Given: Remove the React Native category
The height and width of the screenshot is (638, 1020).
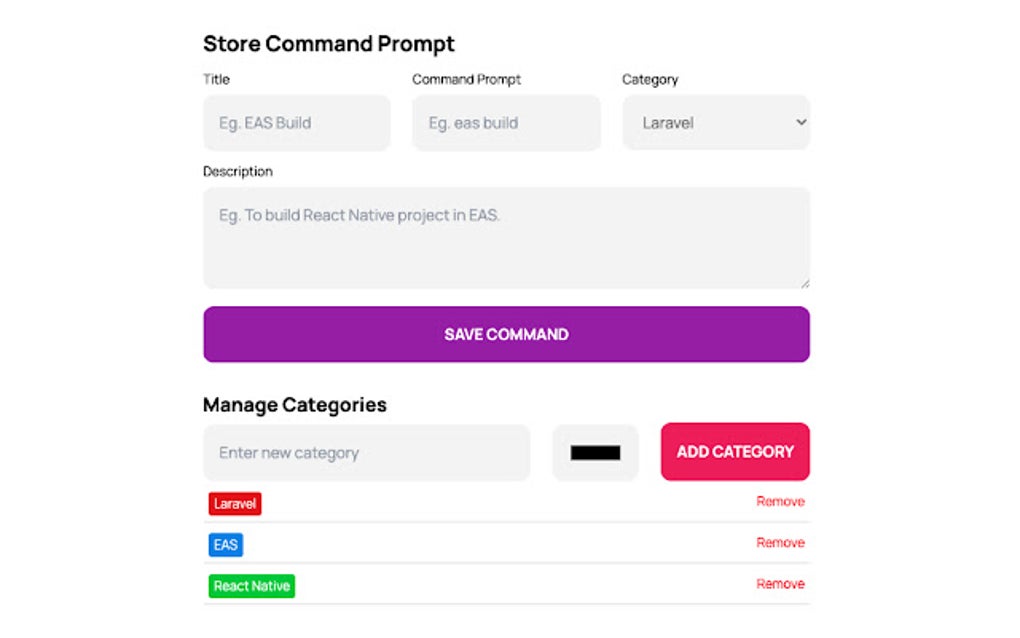Looking at the screenshot, I should pyautogui.click(x=780, y=584).
